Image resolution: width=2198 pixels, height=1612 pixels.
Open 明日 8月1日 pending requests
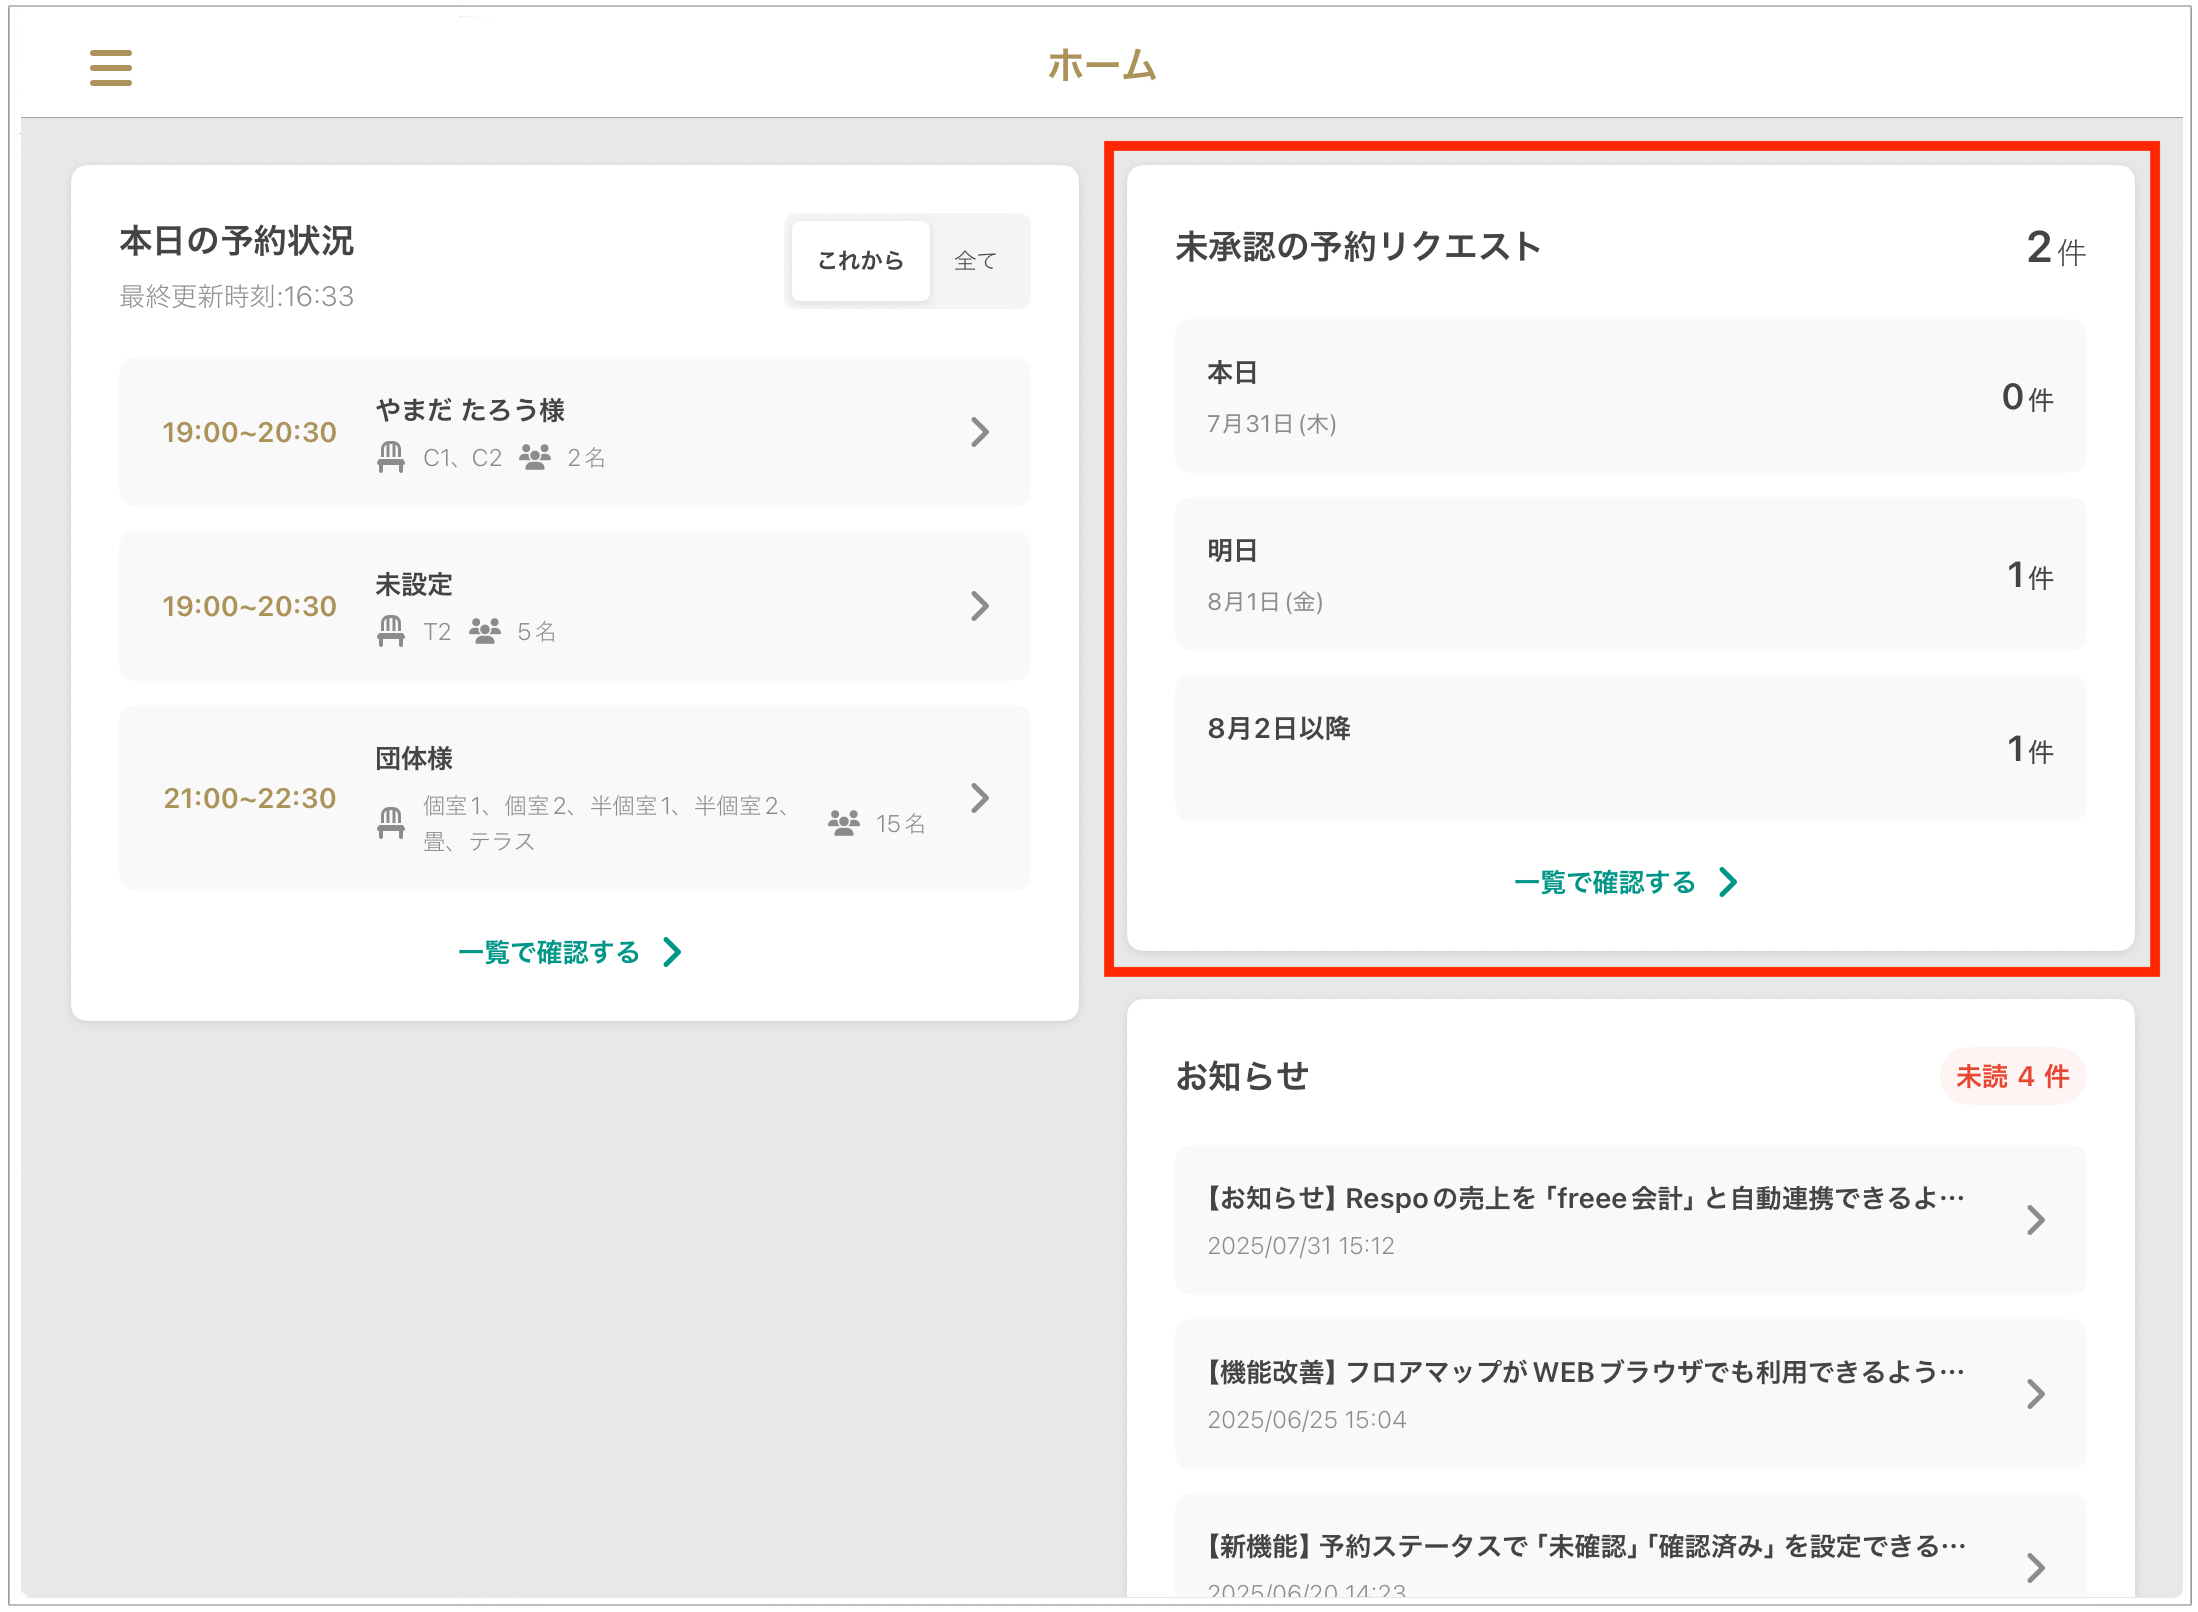point(1629,574)
